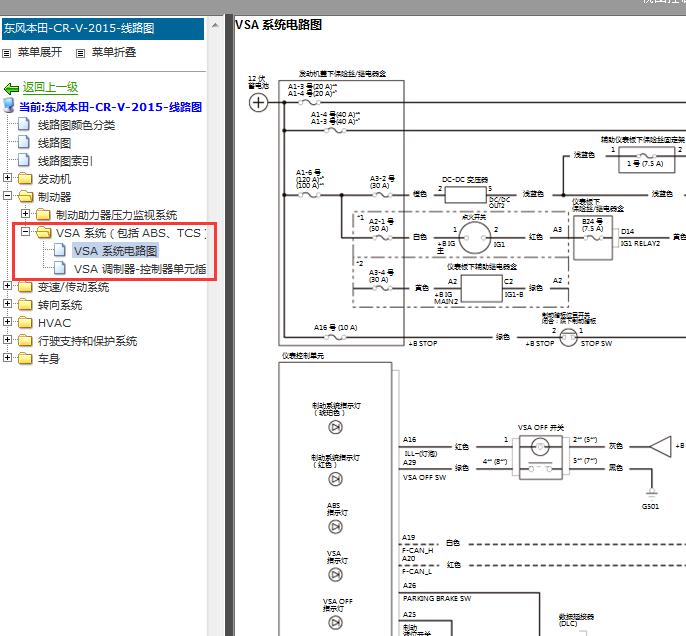
Task: Click the folder icon beside 发动机
Action: click(25, 178)
